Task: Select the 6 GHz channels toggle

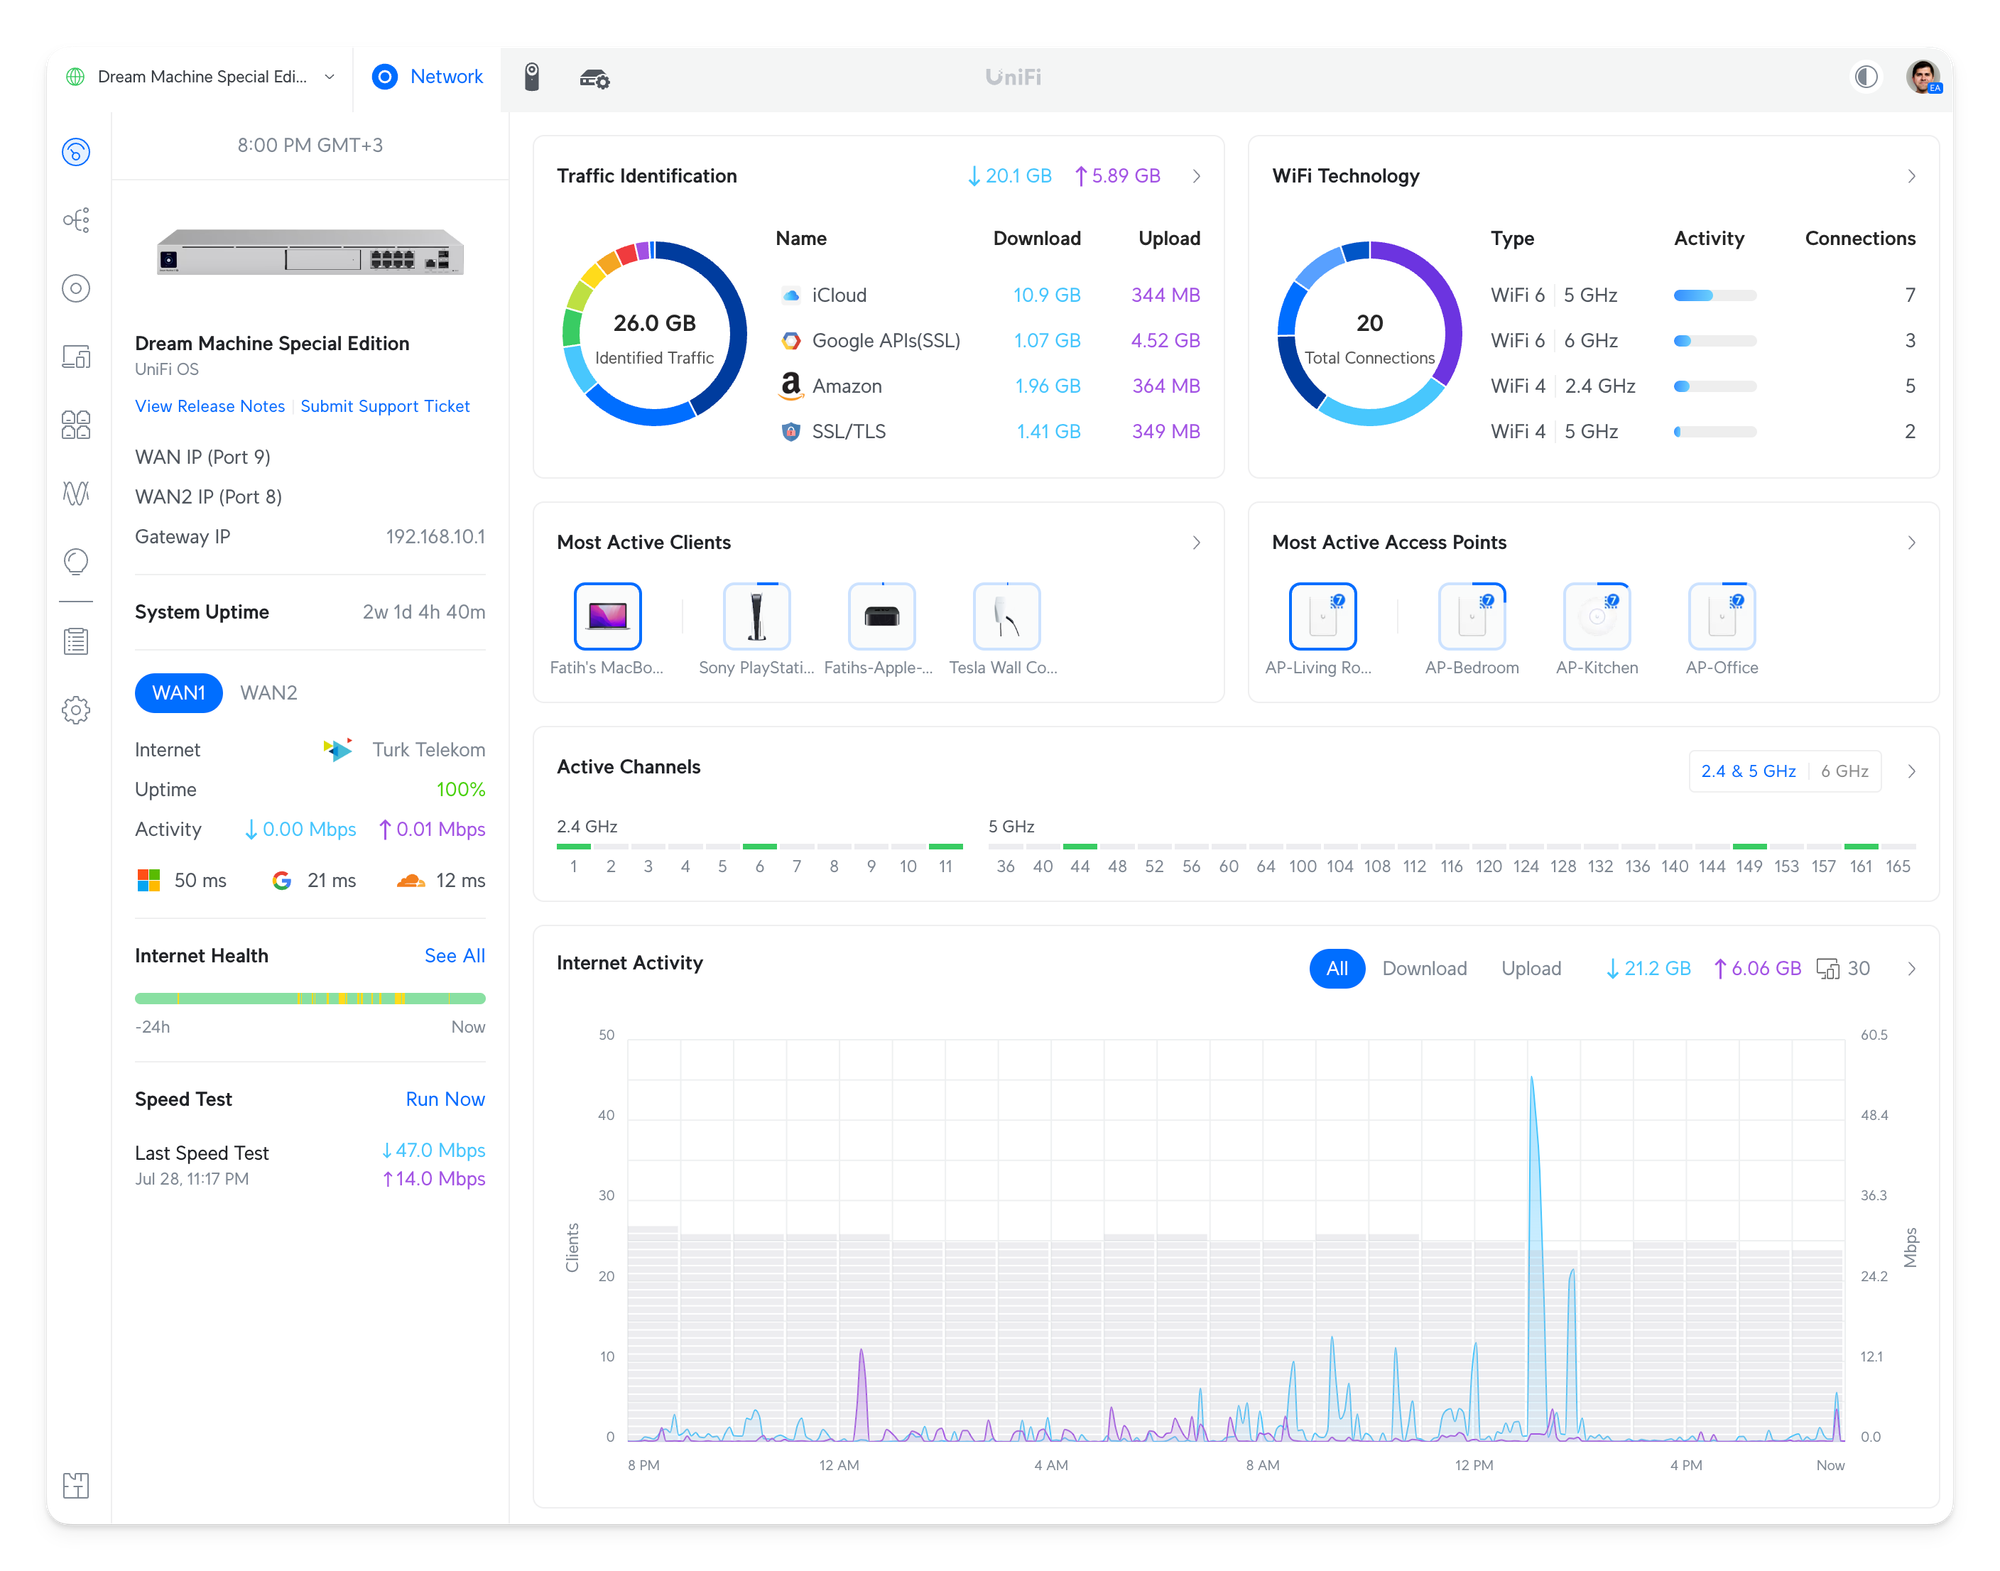Action: click(x=1844, y=771)
